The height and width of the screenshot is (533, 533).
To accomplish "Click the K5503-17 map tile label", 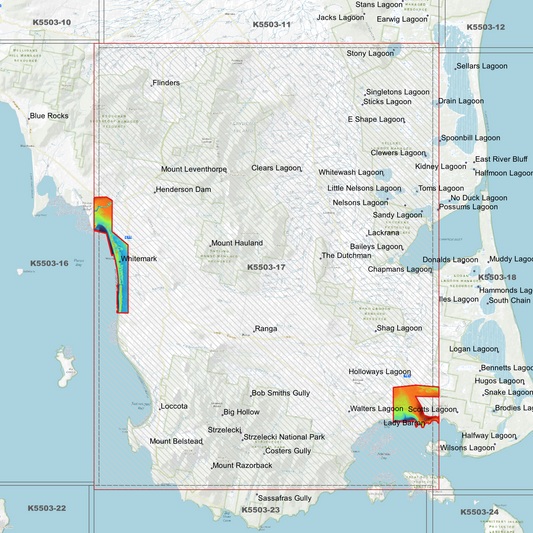I will pos(266,267).
